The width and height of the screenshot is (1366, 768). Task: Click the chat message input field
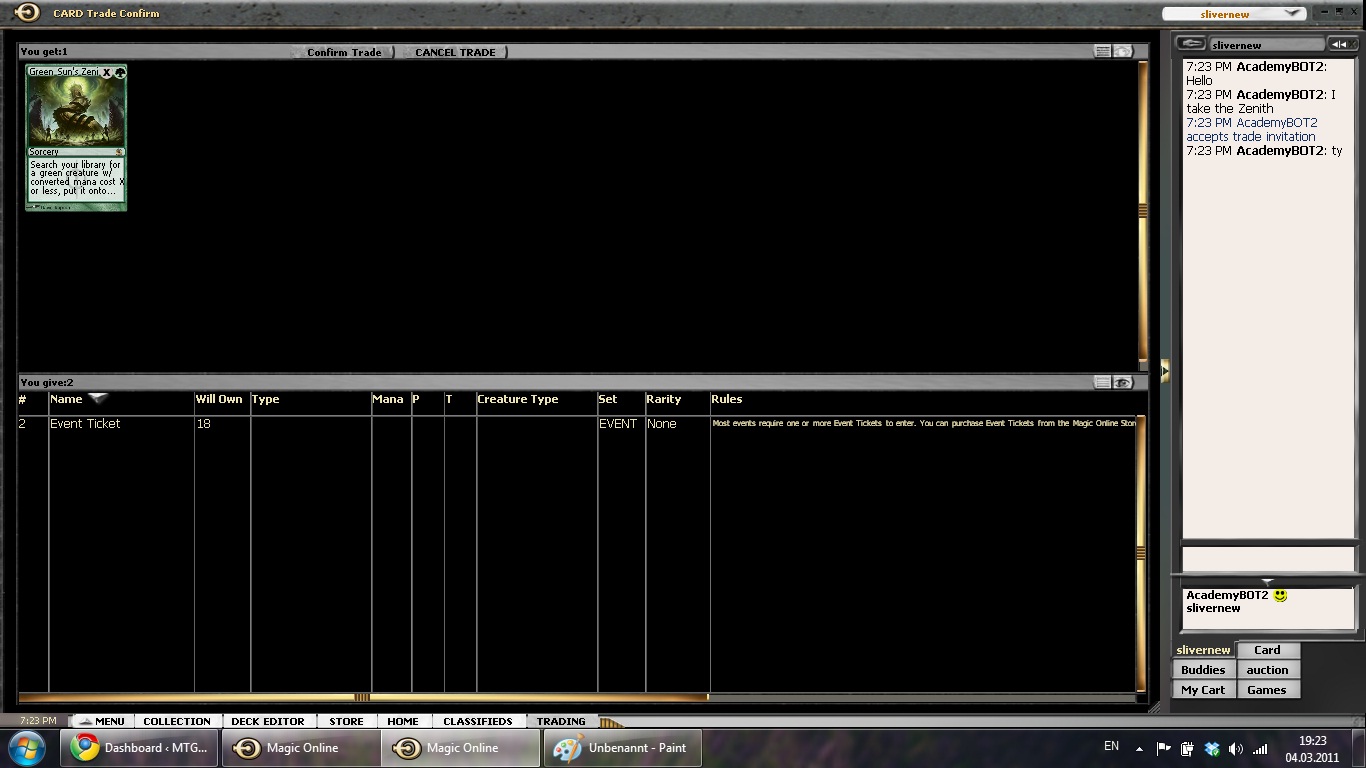(x=1267, y=558)
